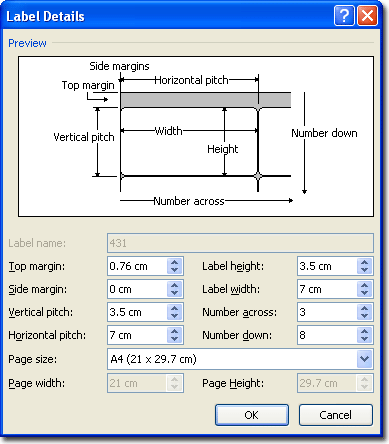This screenshot has width=389, height=444.
Task: Click the Cancel button
Action: pos(336,415)
